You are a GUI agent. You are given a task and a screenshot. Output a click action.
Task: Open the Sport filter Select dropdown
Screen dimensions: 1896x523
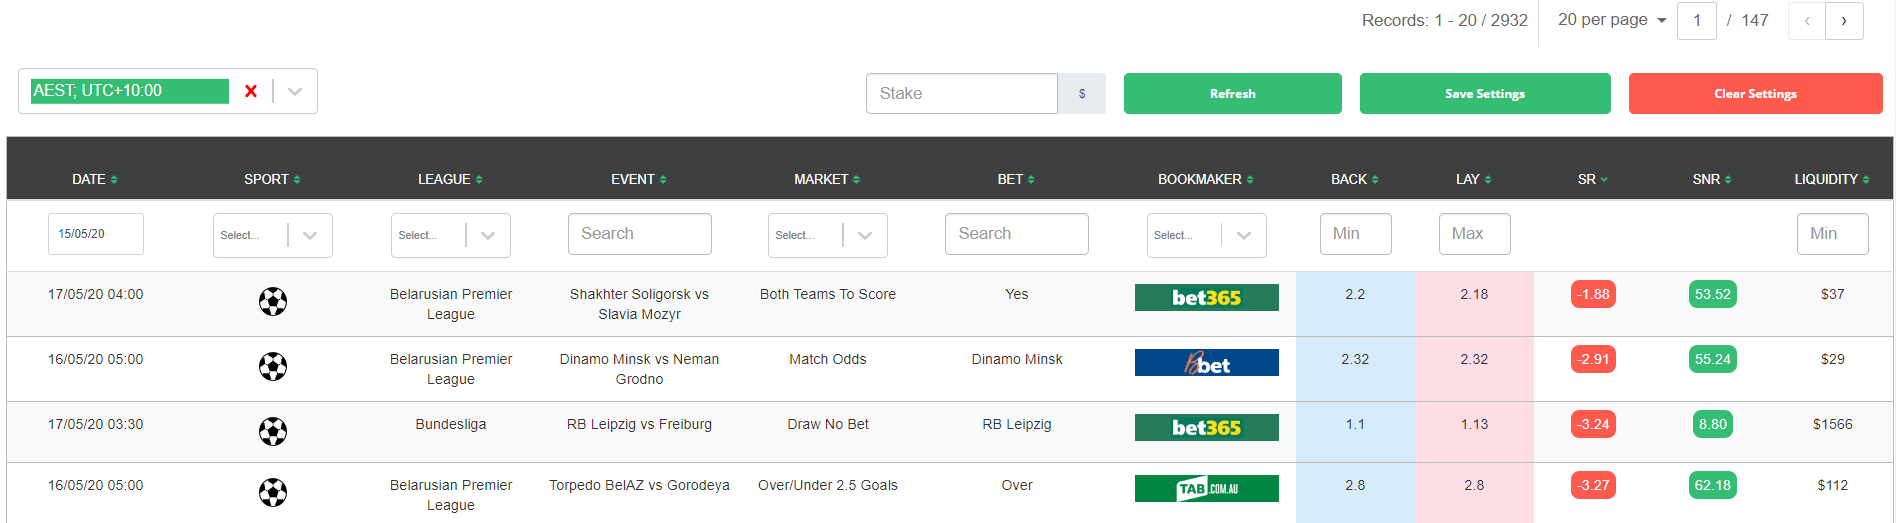(273, 235)
